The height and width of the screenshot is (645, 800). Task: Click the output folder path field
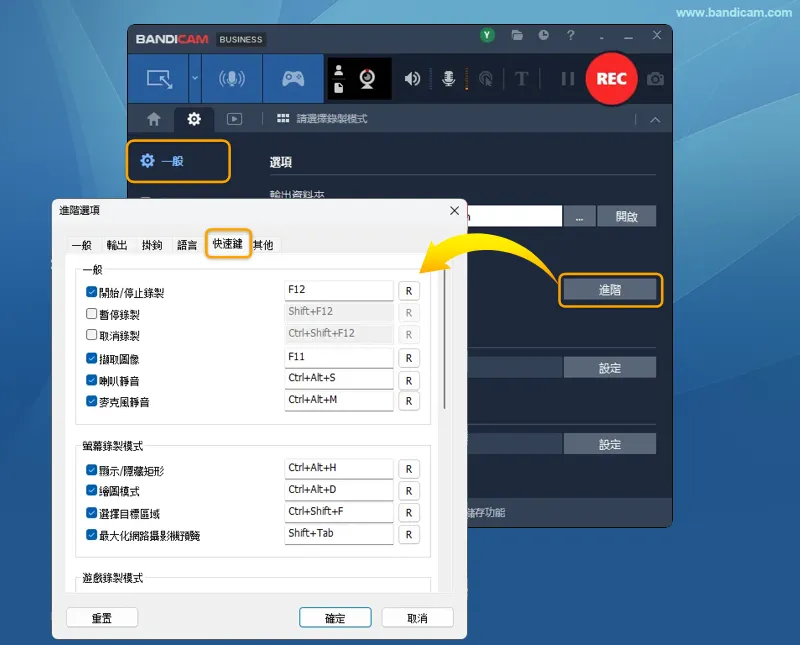514,216
